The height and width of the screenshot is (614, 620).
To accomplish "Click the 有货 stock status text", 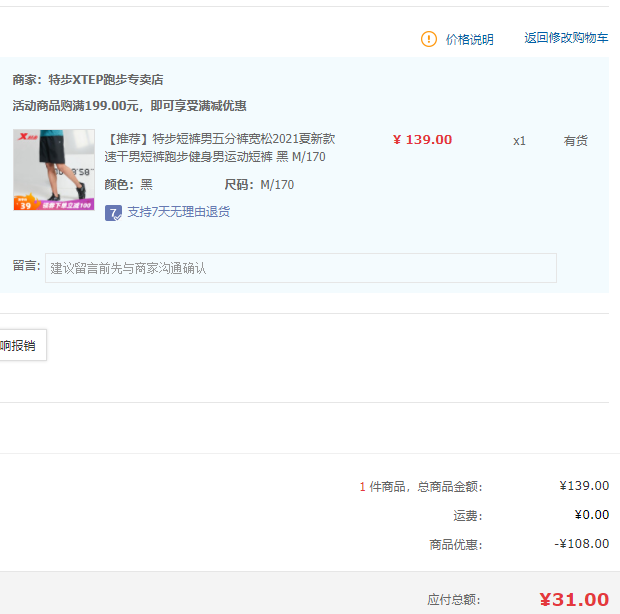I will coord(575,141).
